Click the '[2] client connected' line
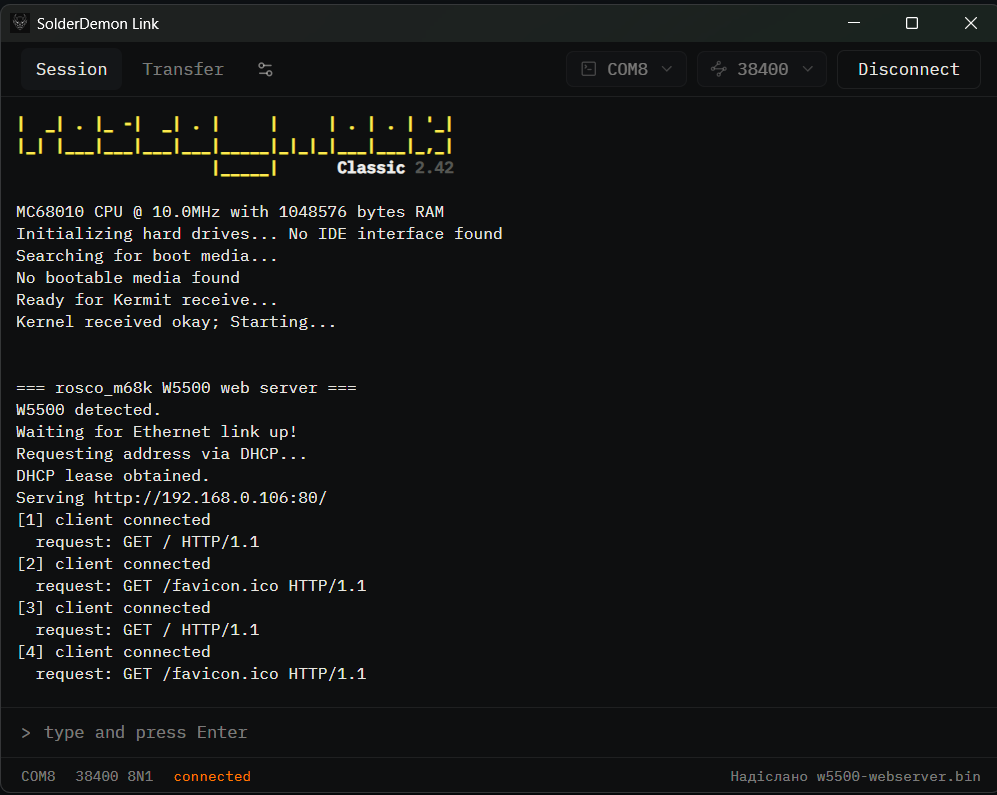The width and height of the screenshot is (997, 795). point(113,563)
